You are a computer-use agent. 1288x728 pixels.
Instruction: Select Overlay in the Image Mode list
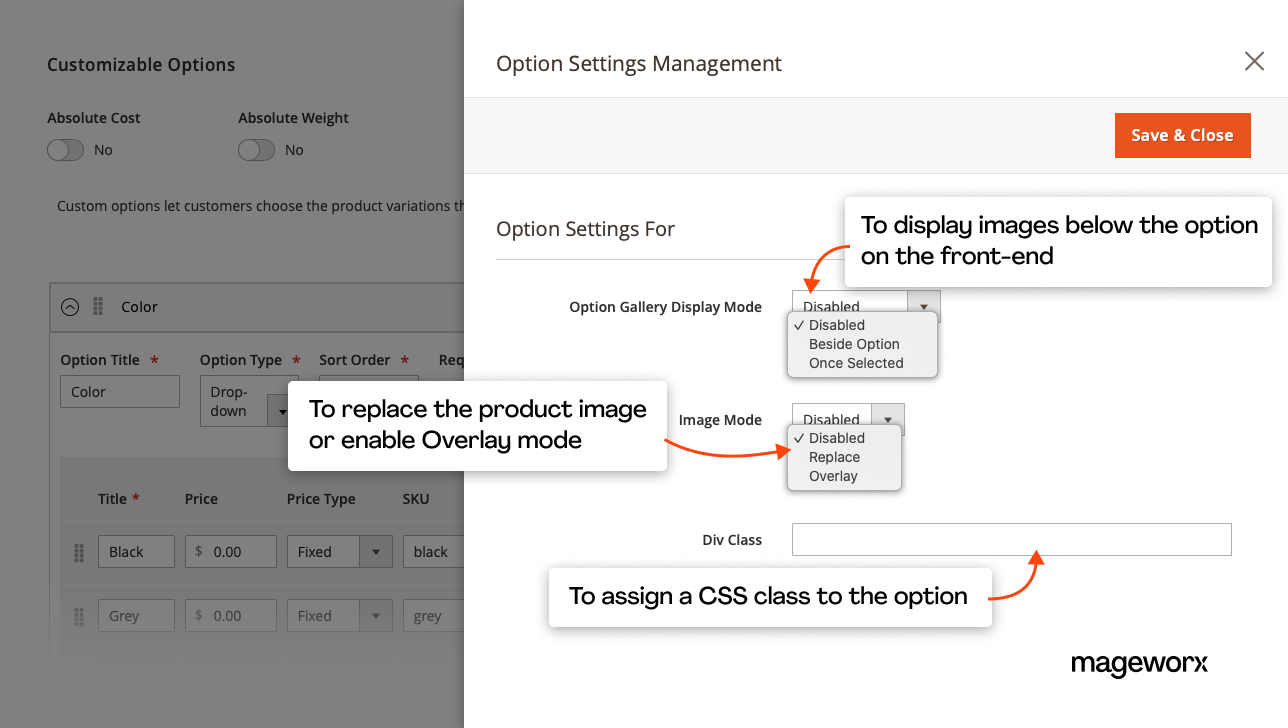(x=832, y=476)
